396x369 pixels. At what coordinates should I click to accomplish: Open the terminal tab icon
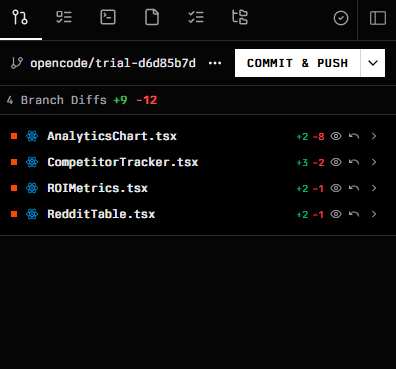(108, 17)
